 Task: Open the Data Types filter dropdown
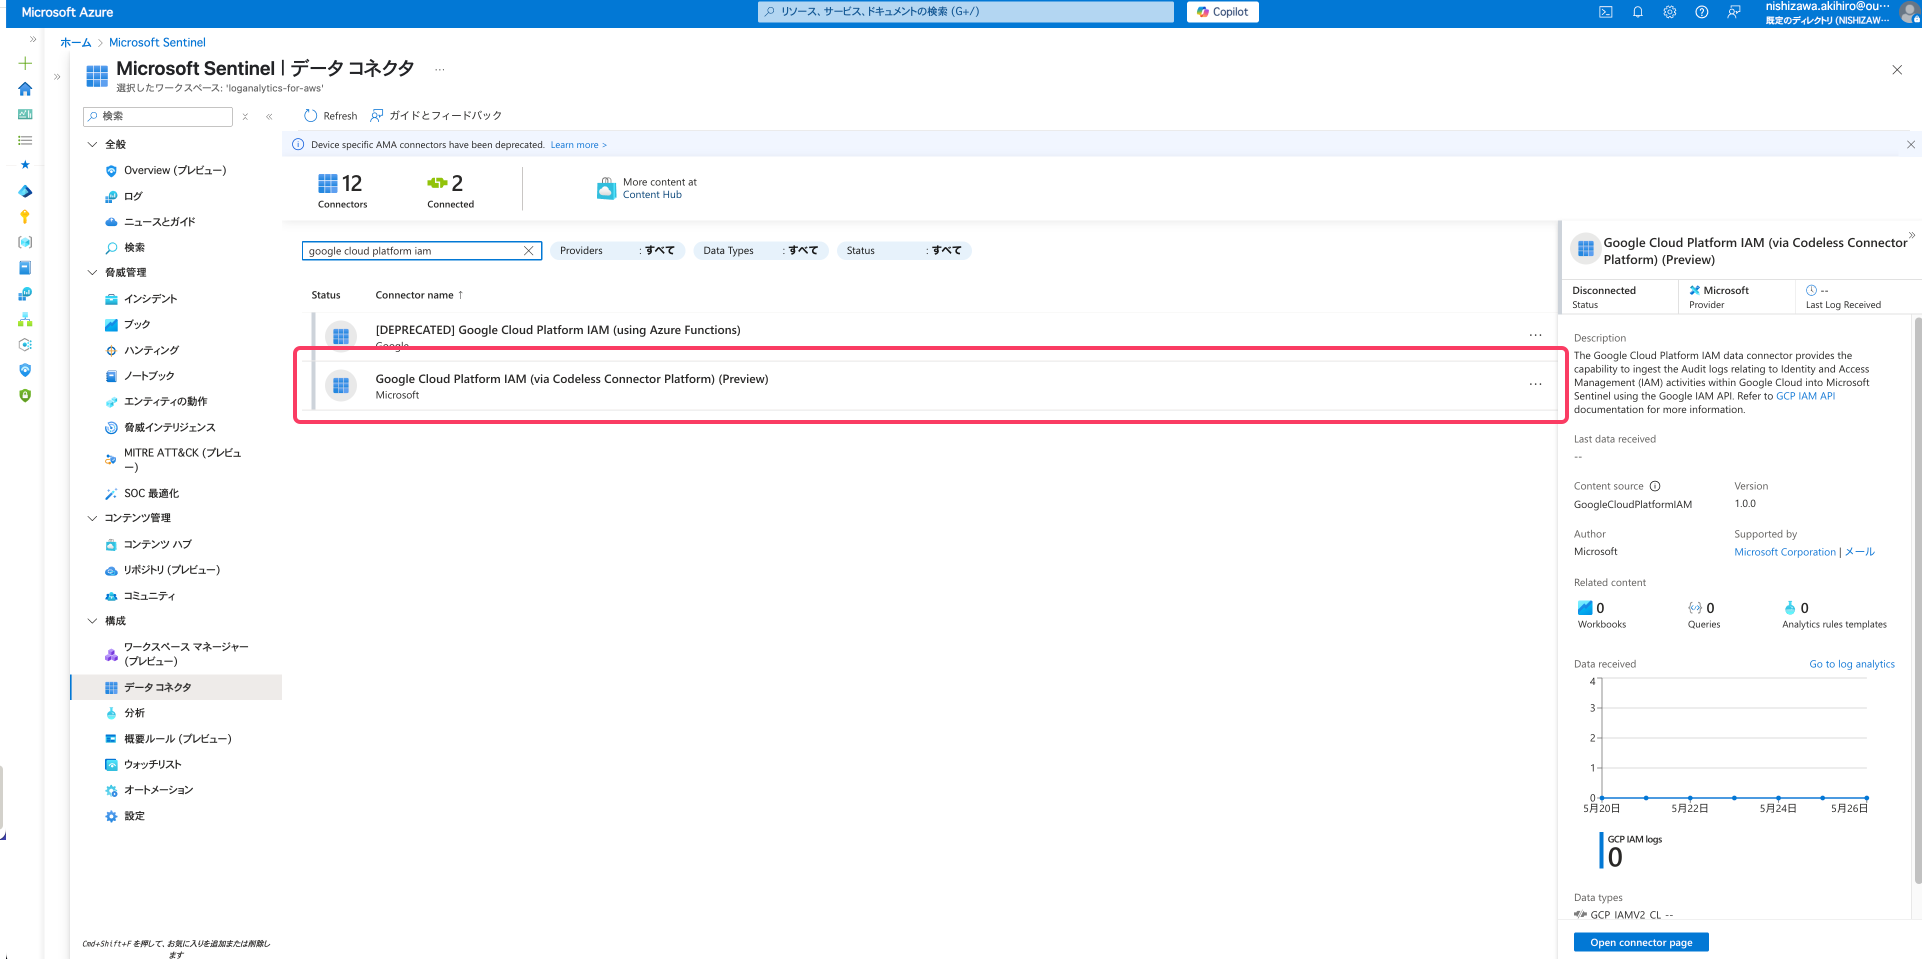pos(760,251)
